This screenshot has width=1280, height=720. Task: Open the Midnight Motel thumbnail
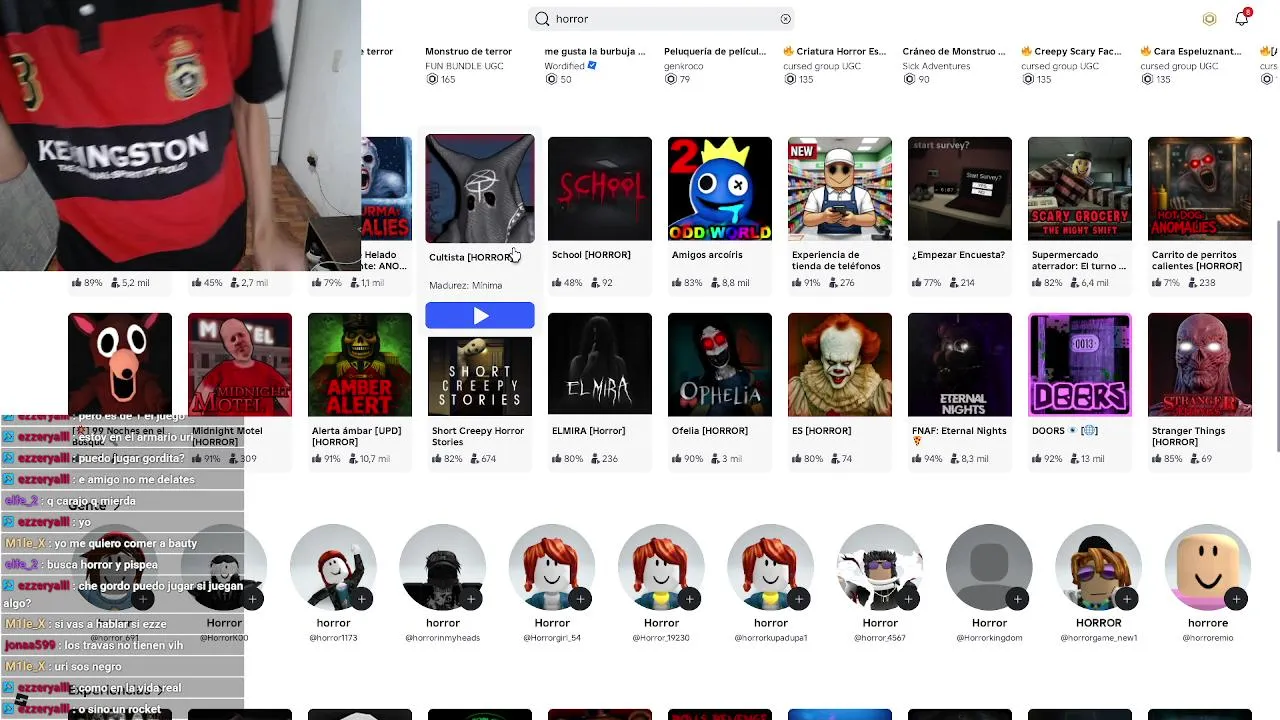point(240,365)
